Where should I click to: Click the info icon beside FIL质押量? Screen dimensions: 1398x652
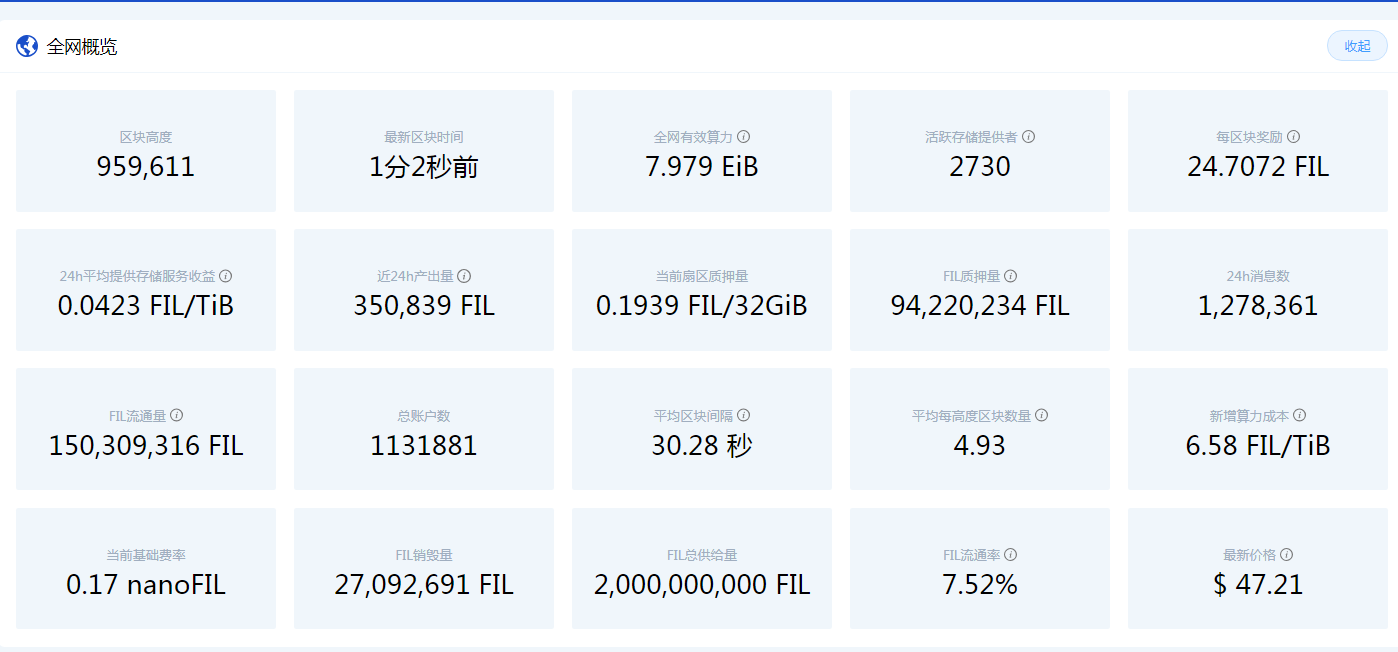pos(1011,276)
